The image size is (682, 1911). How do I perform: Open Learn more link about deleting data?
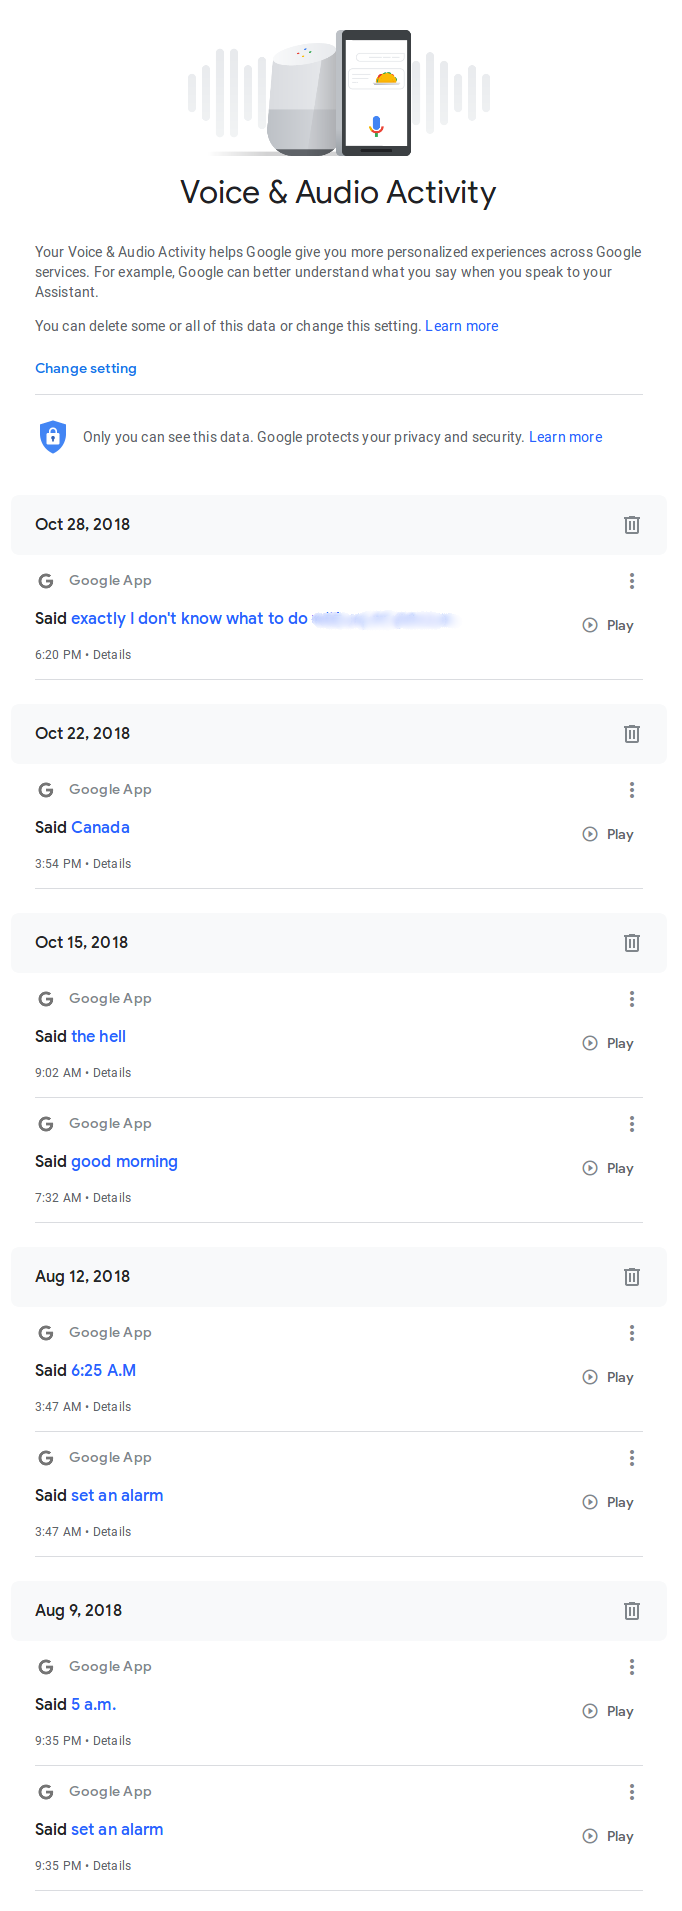(462, 326)
